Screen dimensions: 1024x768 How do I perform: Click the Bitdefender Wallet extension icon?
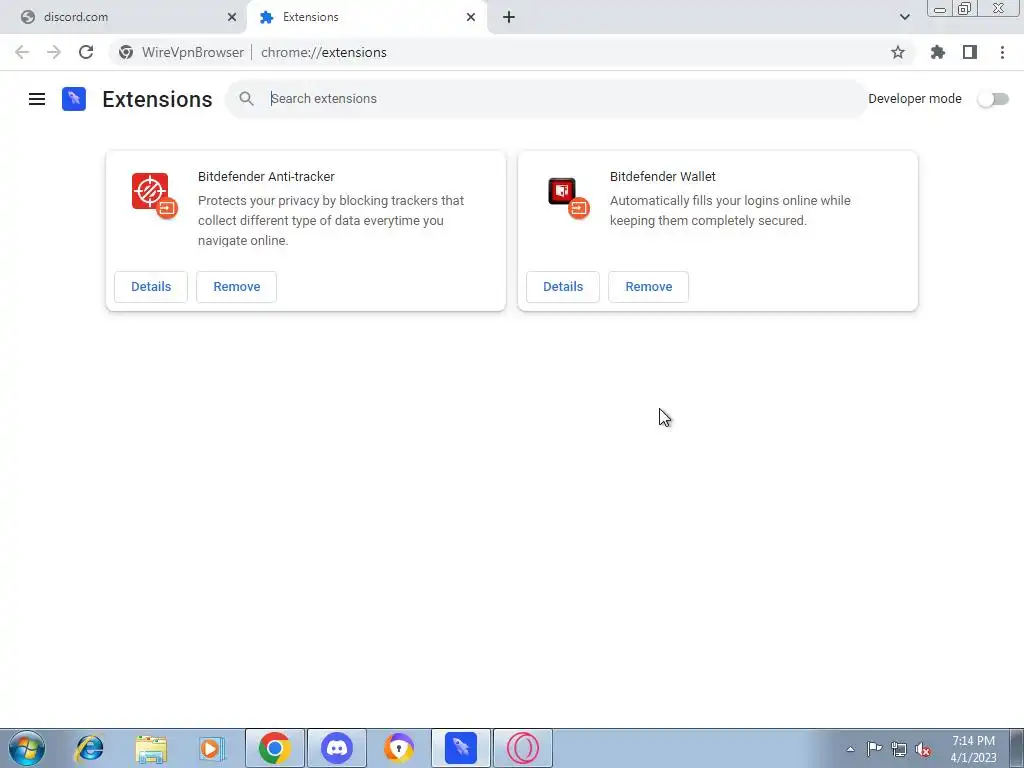click(568, 198)
